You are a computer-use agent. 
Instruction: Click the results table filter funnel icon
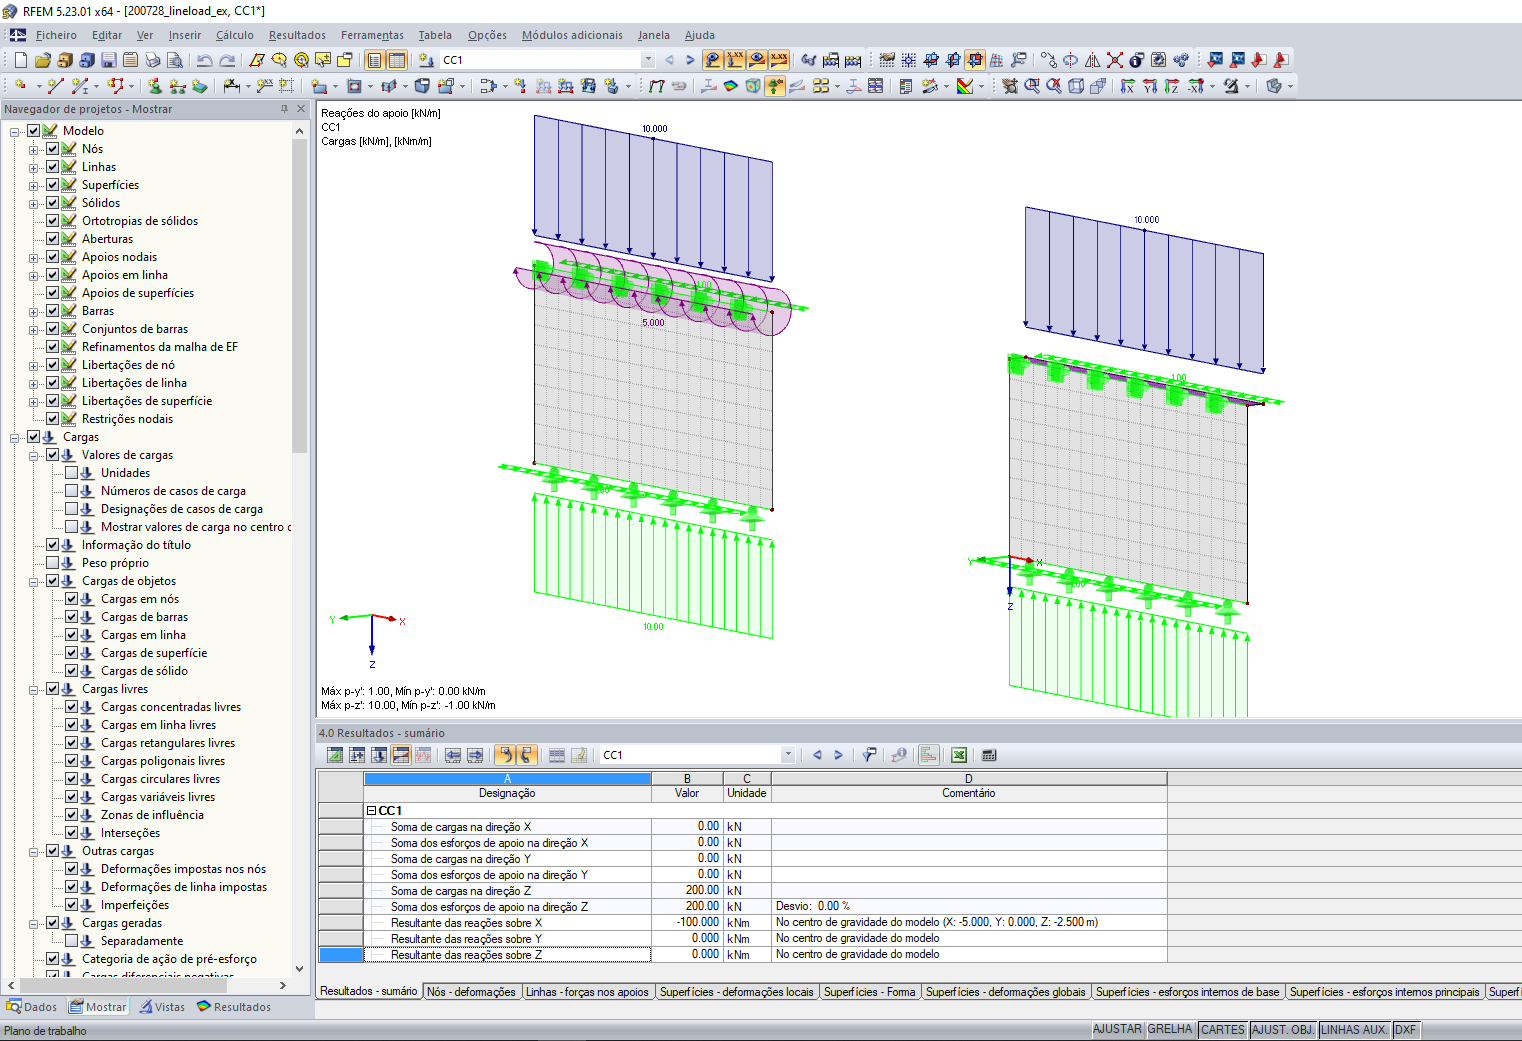869,755
